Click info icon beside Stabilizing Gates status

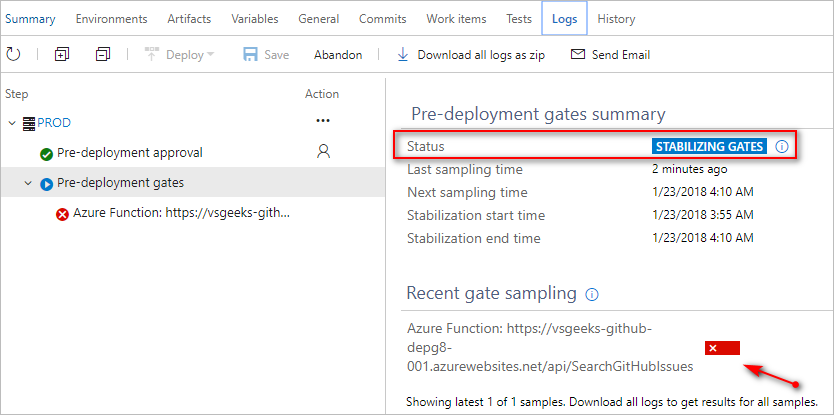pyautogui.click(x=782, y=147)
